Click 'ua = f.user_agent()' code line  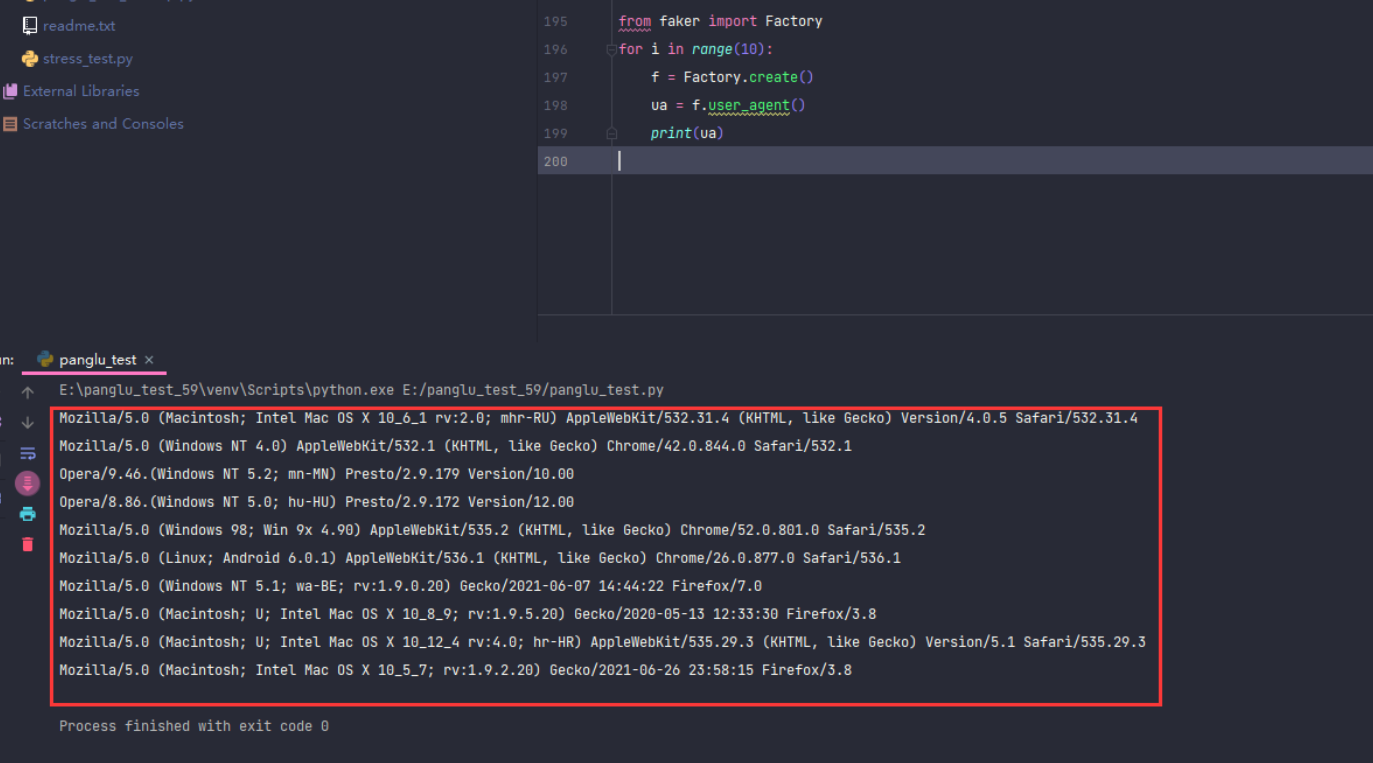(x=728, y=105)
